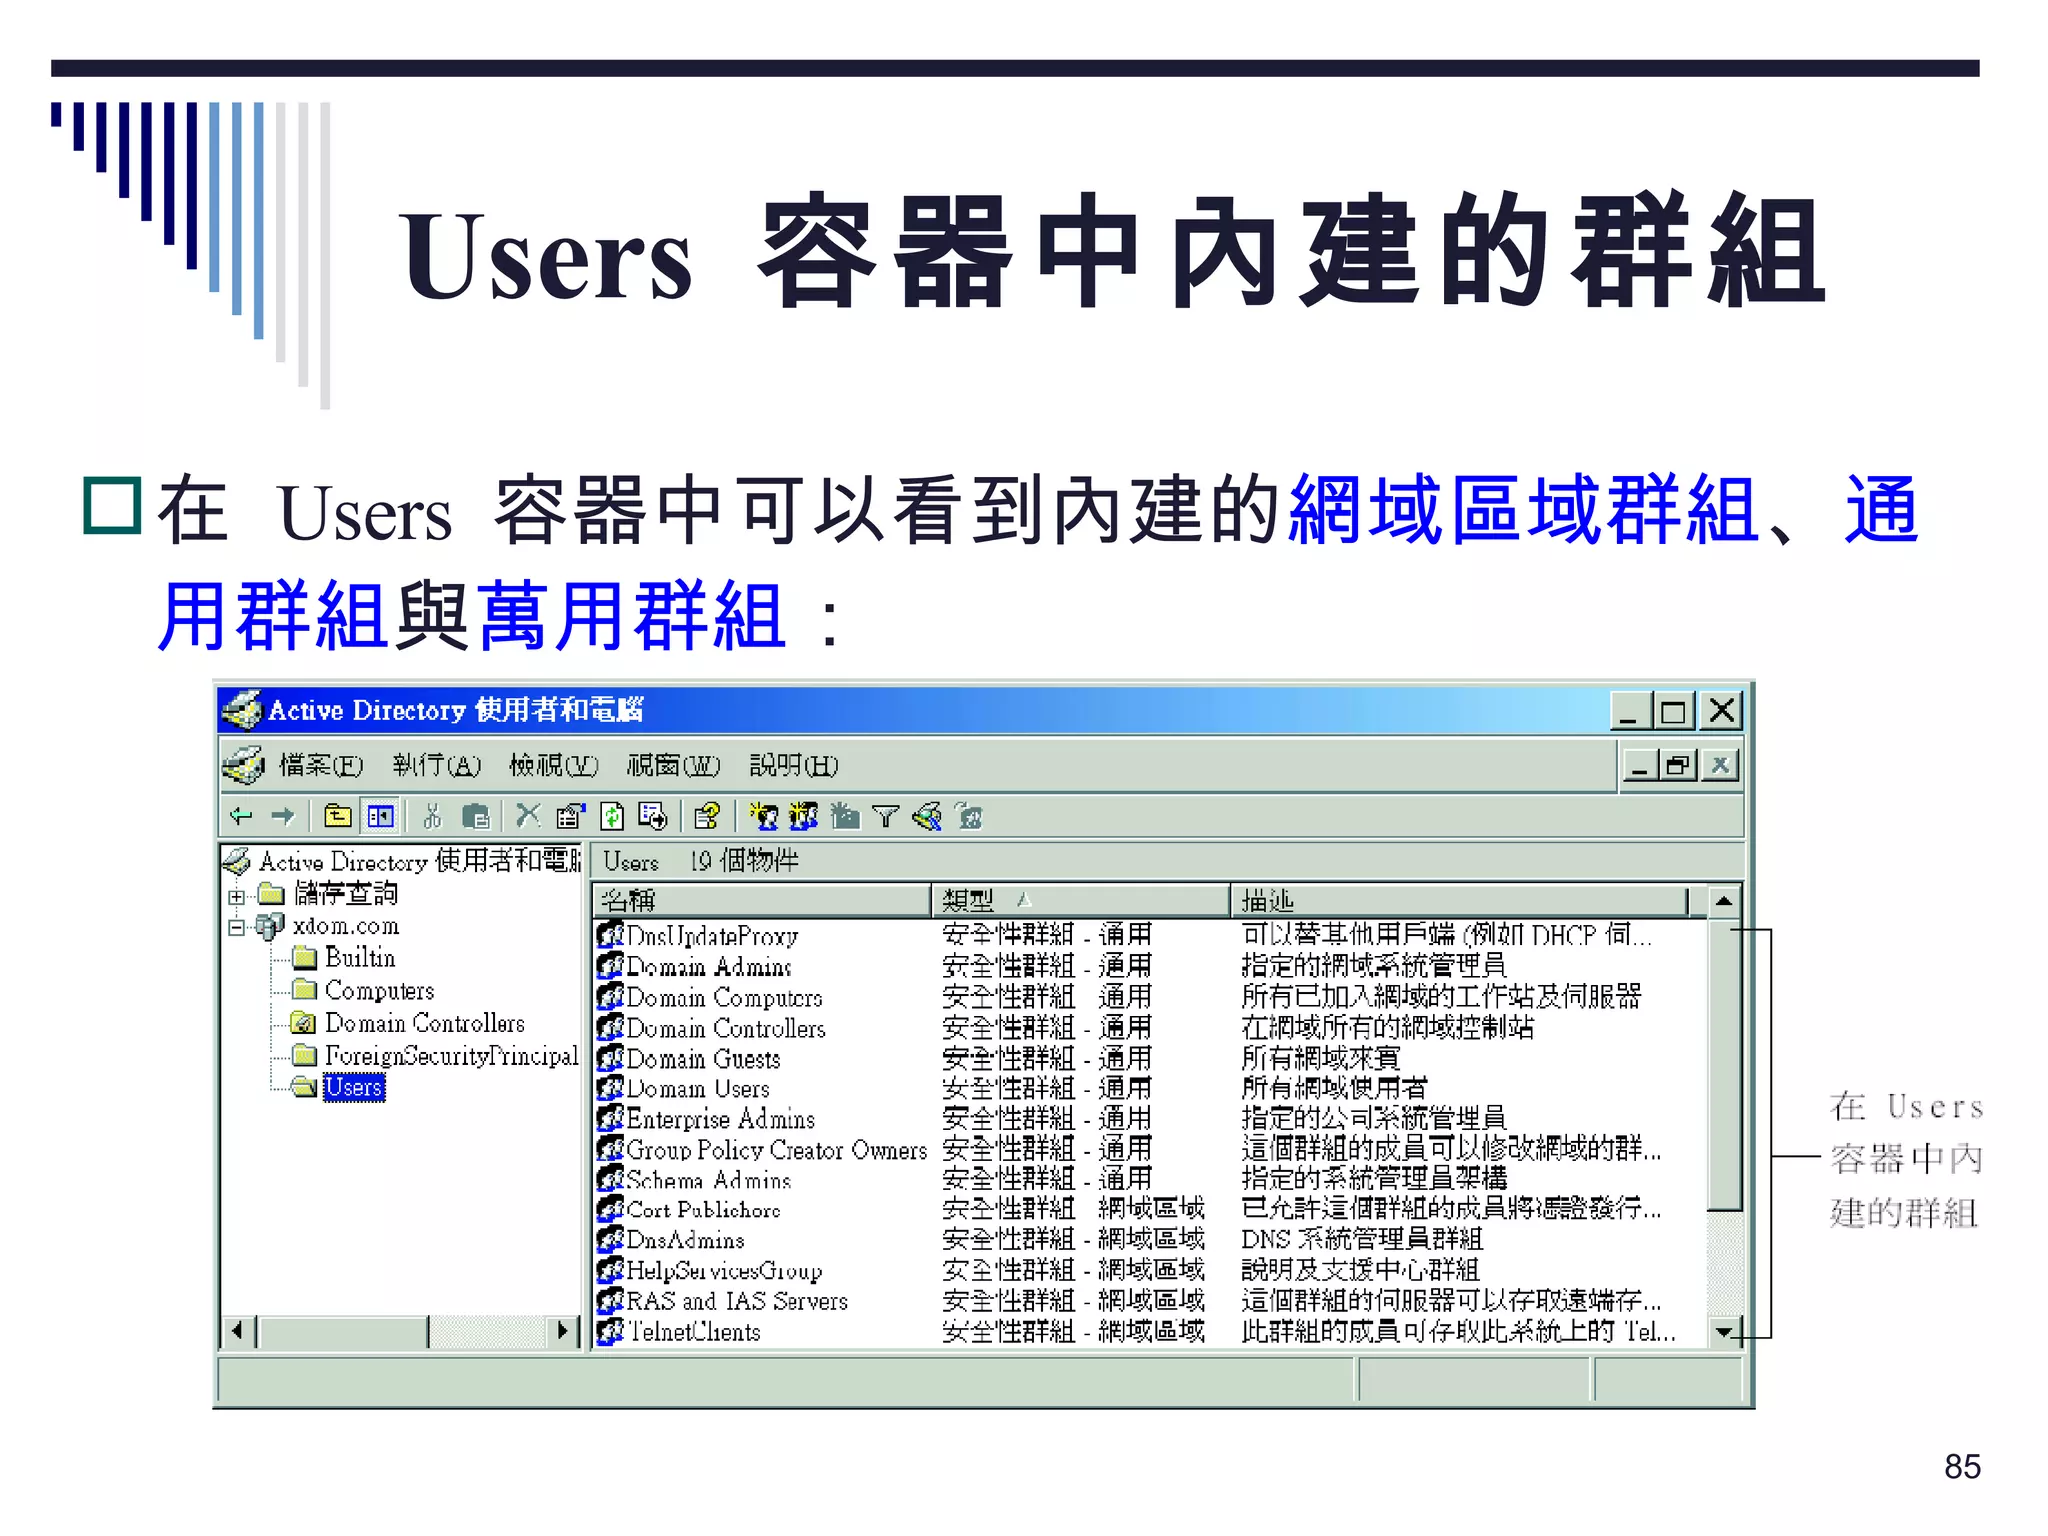Open the 說明(H) menu

[794, 765]
